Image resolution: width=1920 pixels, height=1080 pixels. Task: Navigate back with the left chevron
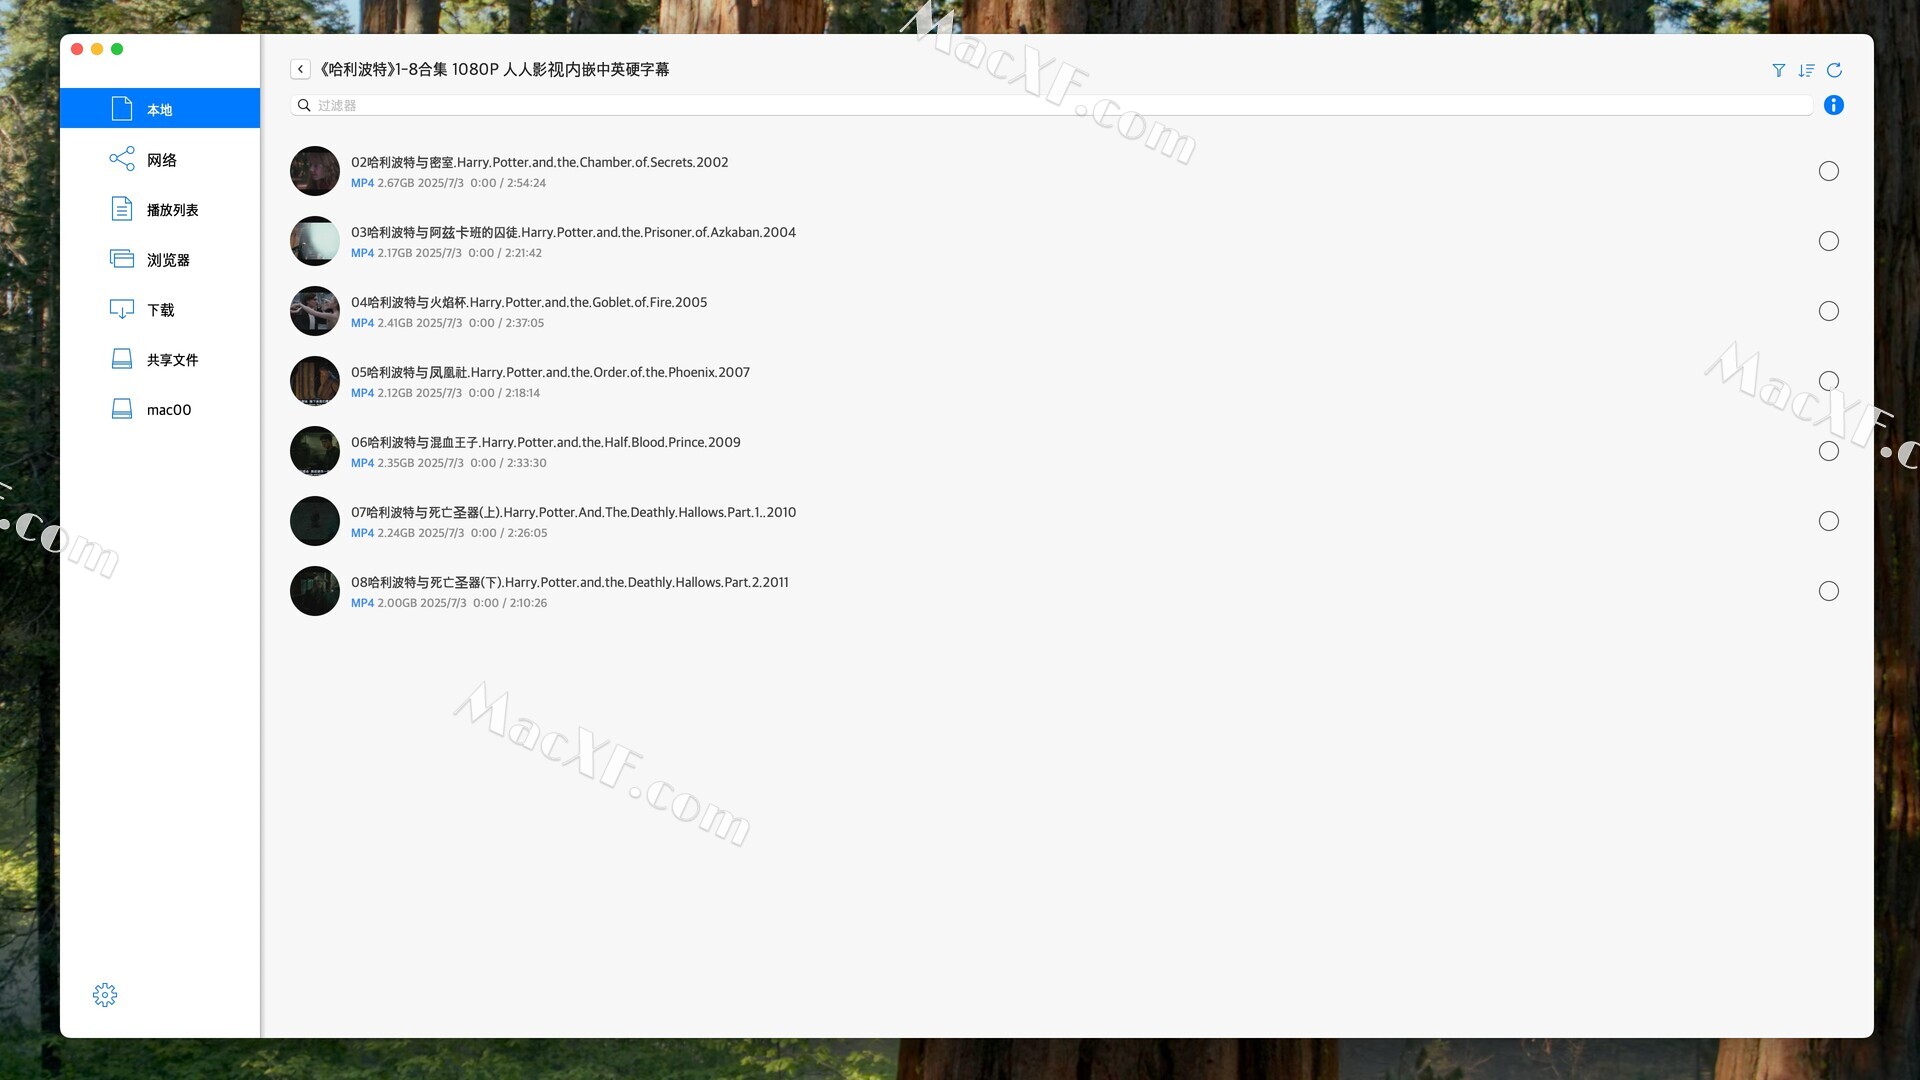tap(301, 69)
